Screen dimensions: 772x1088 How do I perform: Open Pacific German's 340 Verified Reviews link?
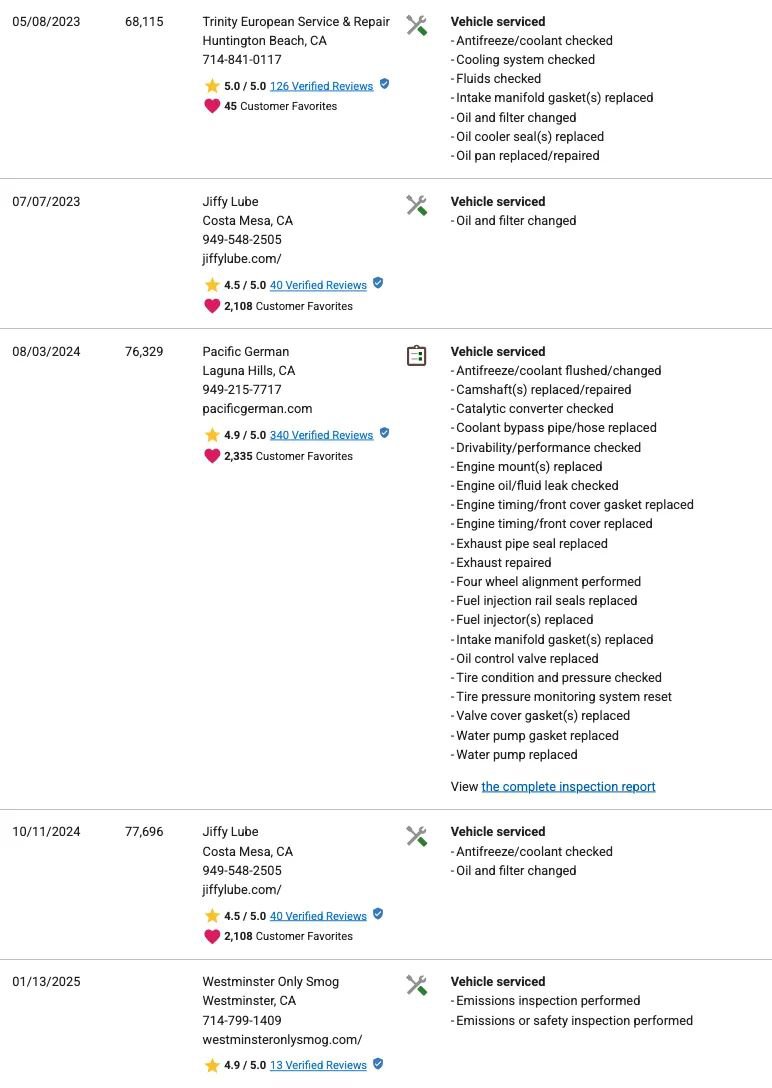tap(321, 435)
